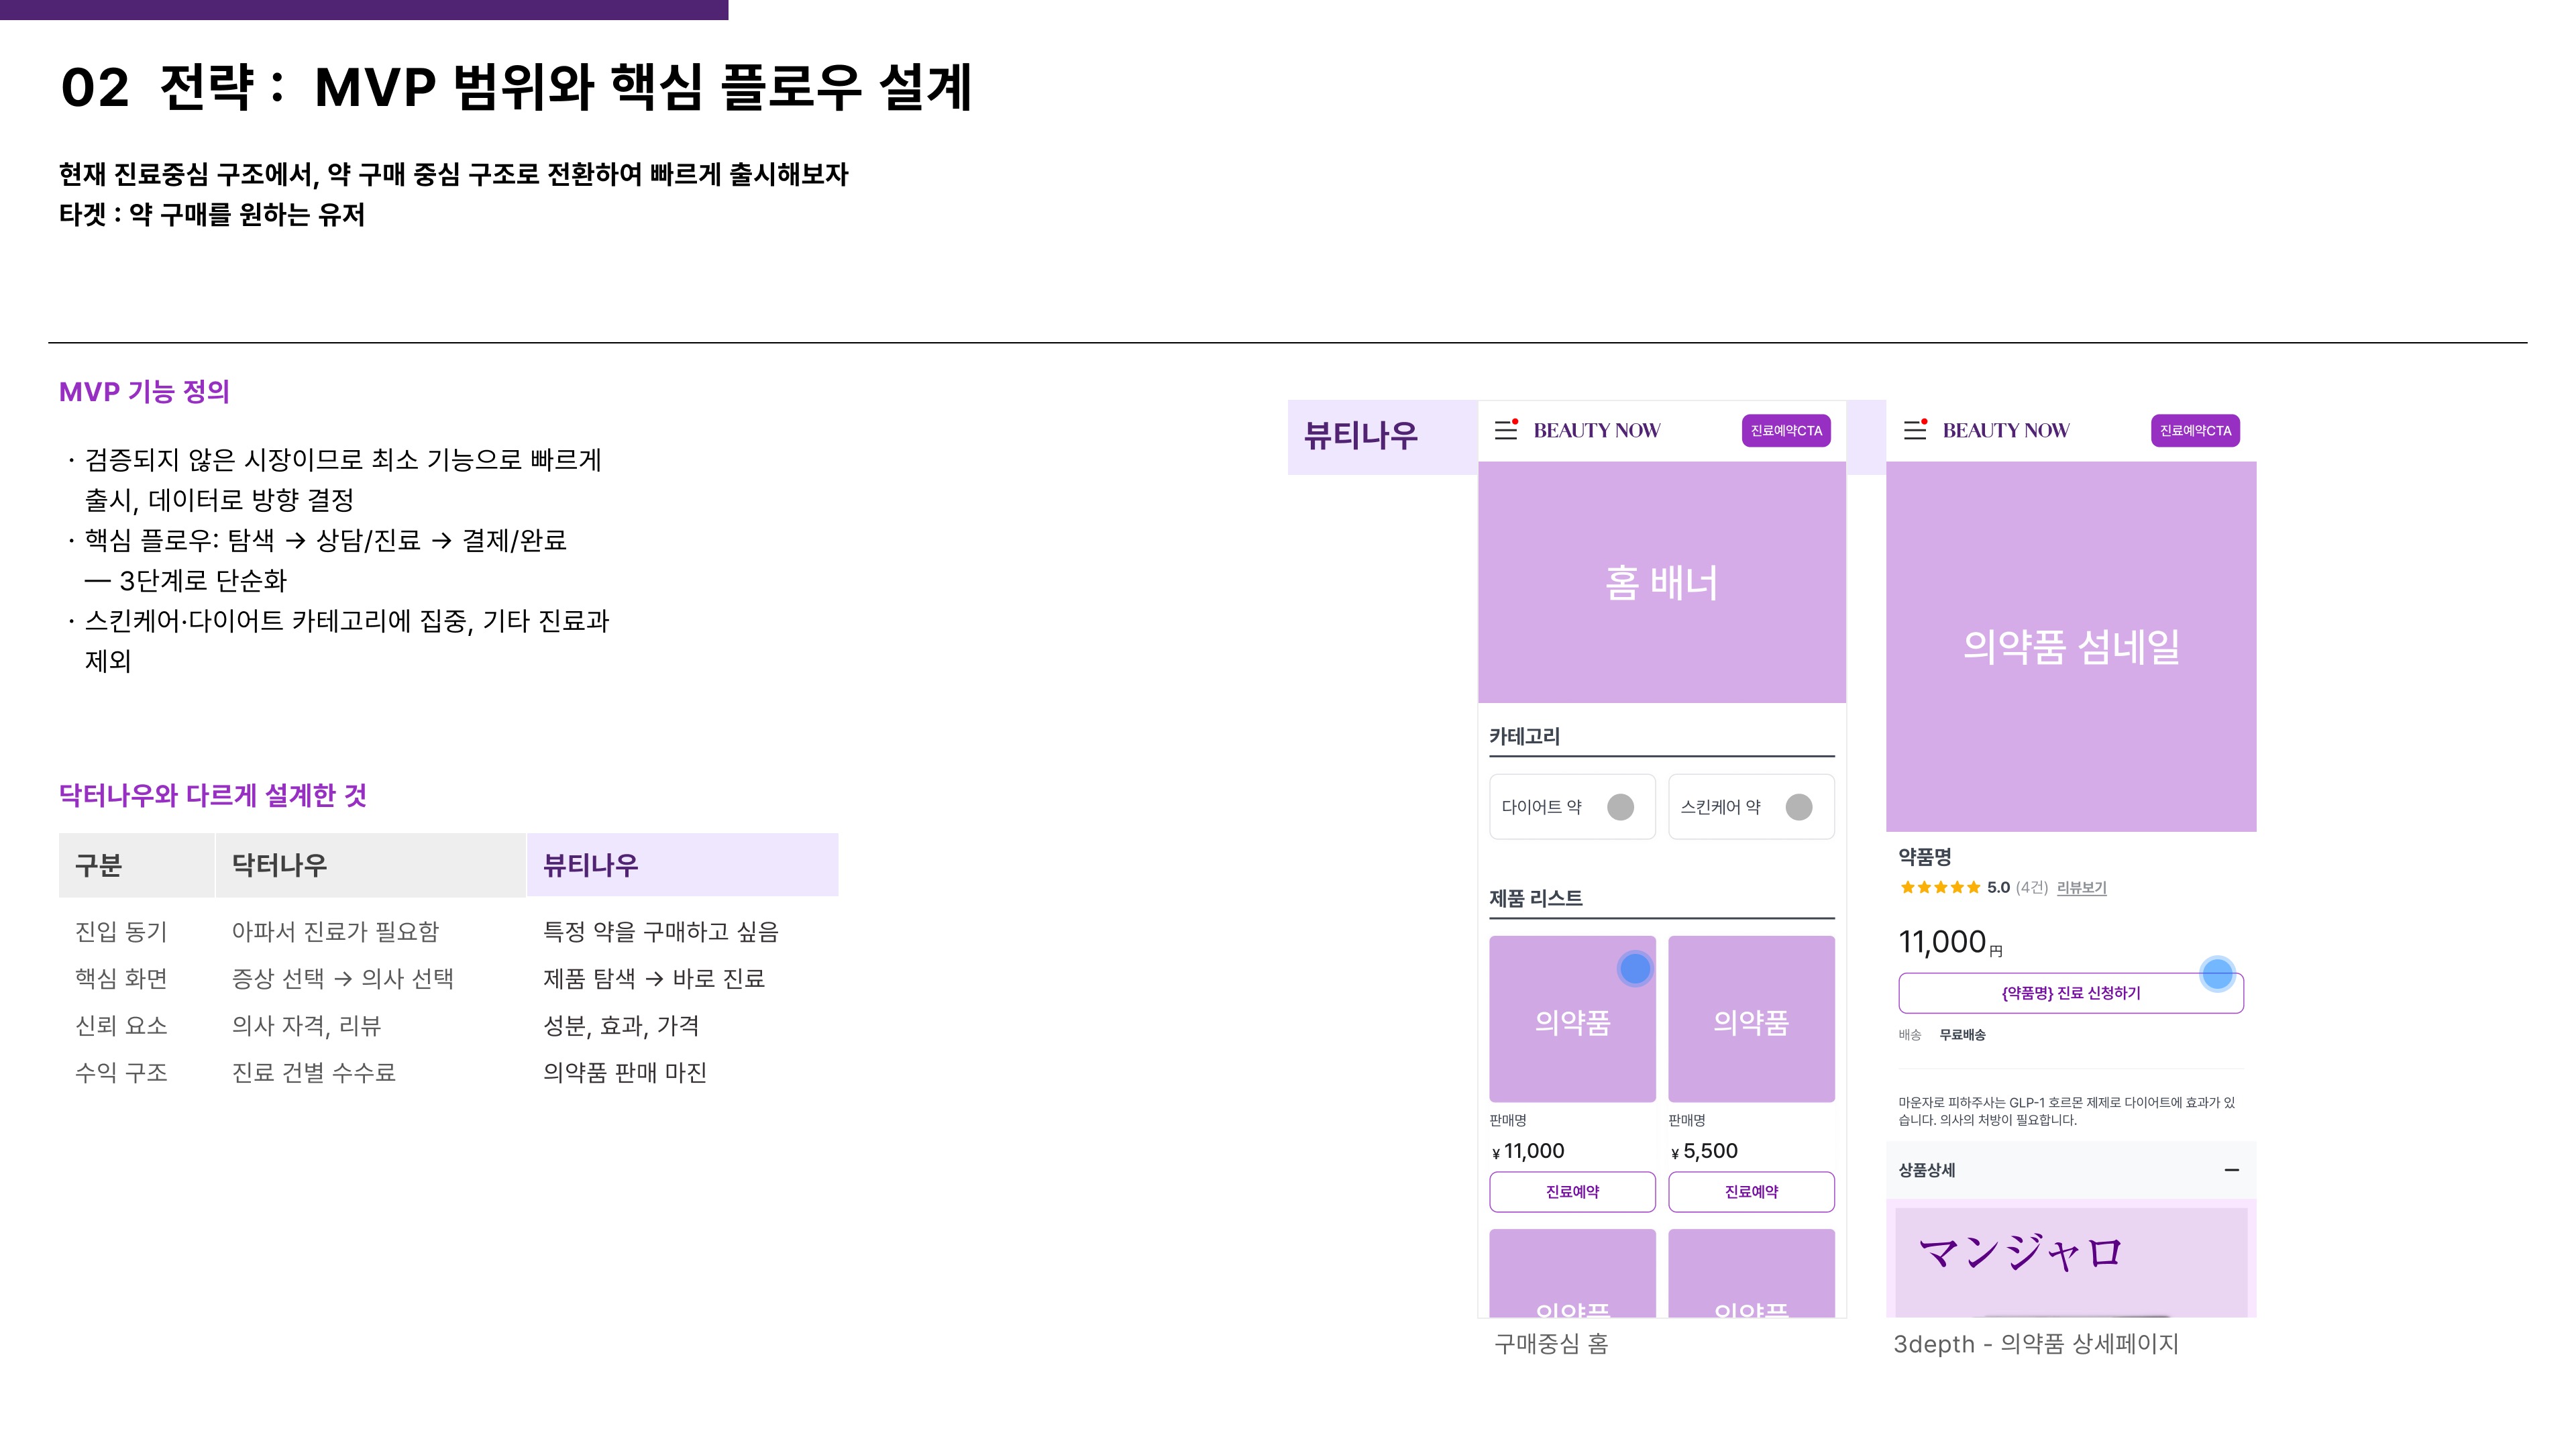
Task: Click the 카테고리 section heading
Action: 1524,737
